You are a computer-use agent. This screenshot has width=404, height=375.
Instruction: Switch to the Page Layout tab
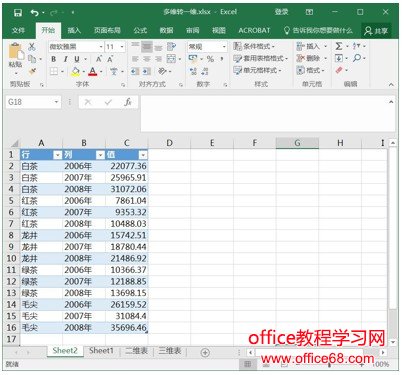tap(107, 31)
